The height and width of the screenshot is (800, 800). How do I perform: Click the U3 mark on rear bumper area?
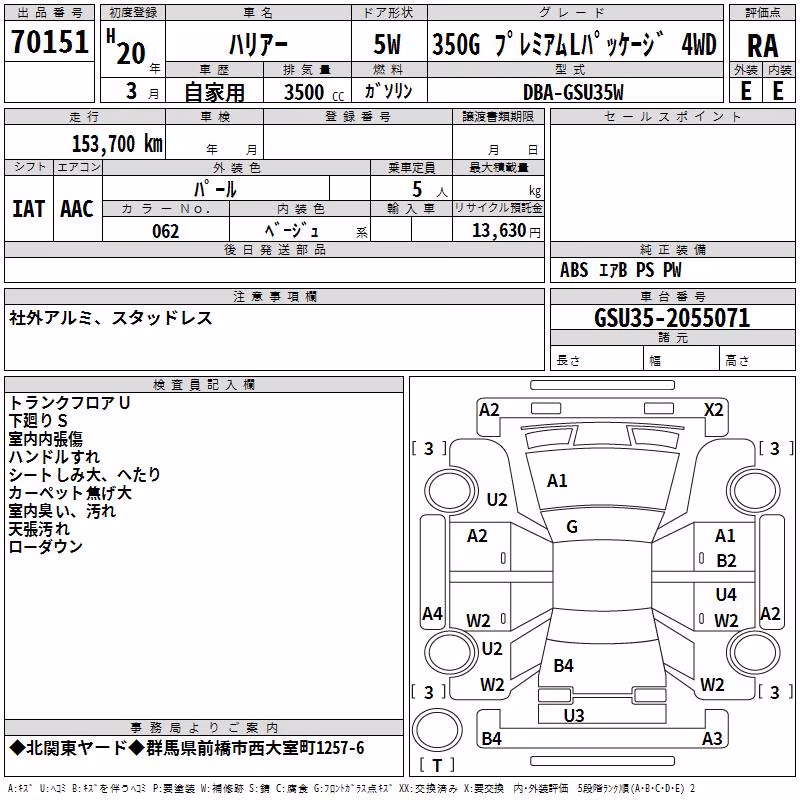[574, 715]
